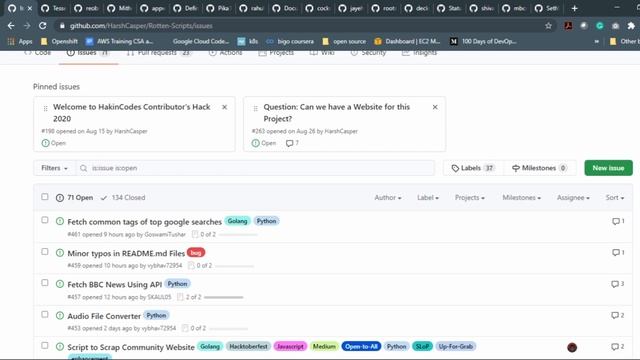Open the Sort dropdown
The height and width of the screenshot is (360, 640).
coord(615,198)
